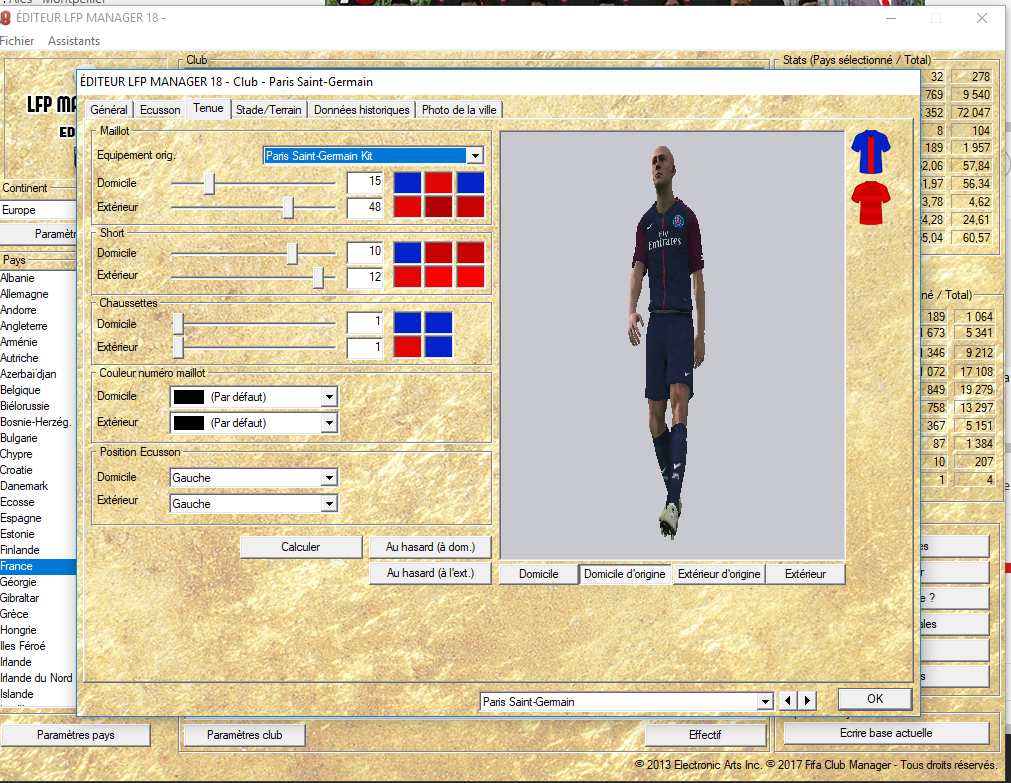The image size is (1011, 783).
Task: Expand the Equipement orig. dropdown
Action: pyautogui.click(x=475, y=155)
